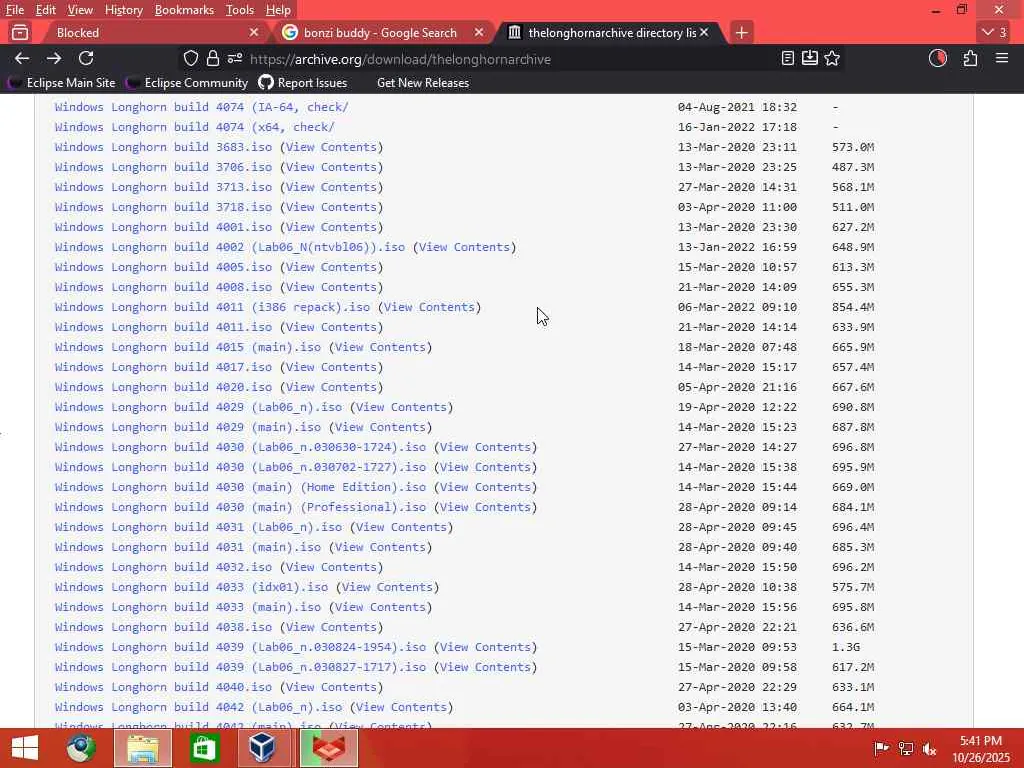Open File Explorer from the taskbar
Viewport: 1024px width, 768px height.
click(x=143, y=748)
